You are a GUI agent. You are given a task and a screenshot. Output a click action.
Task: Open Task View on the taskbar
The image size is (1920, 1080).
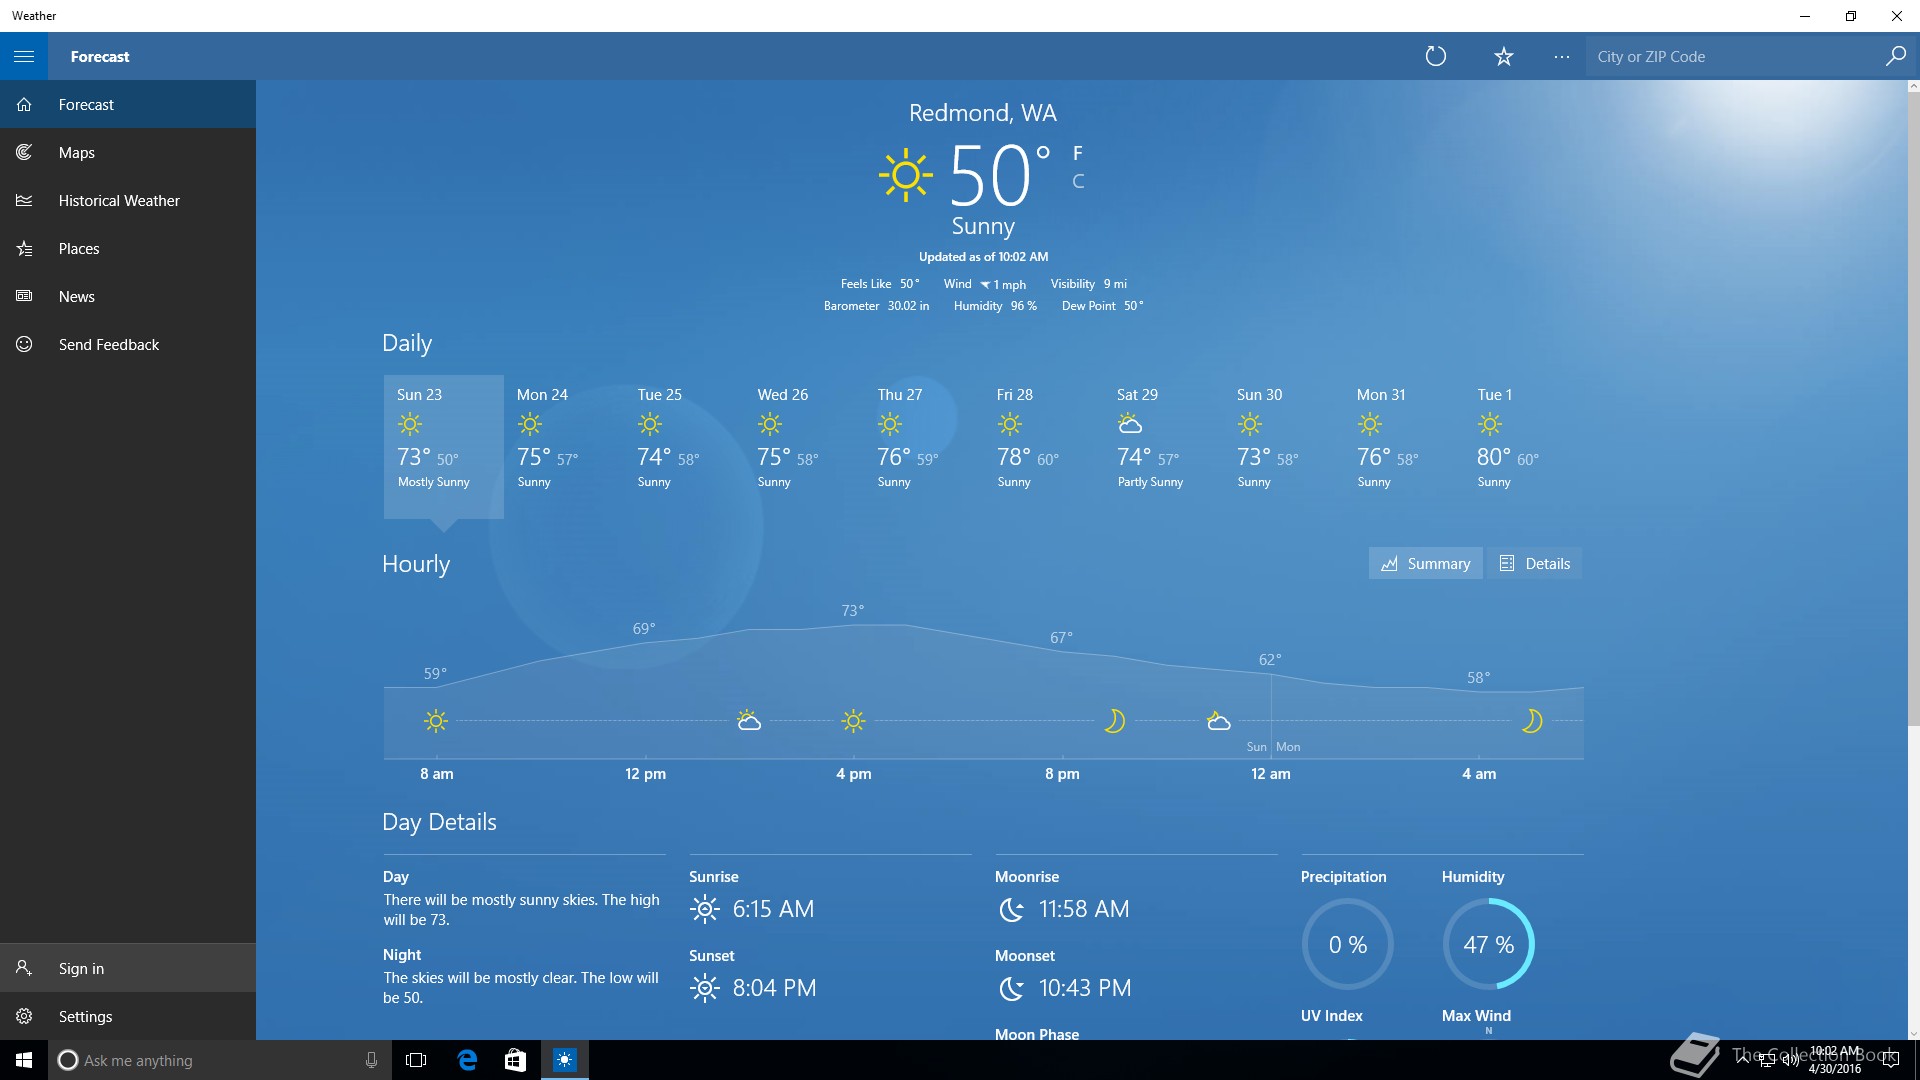click(416, 1060)
